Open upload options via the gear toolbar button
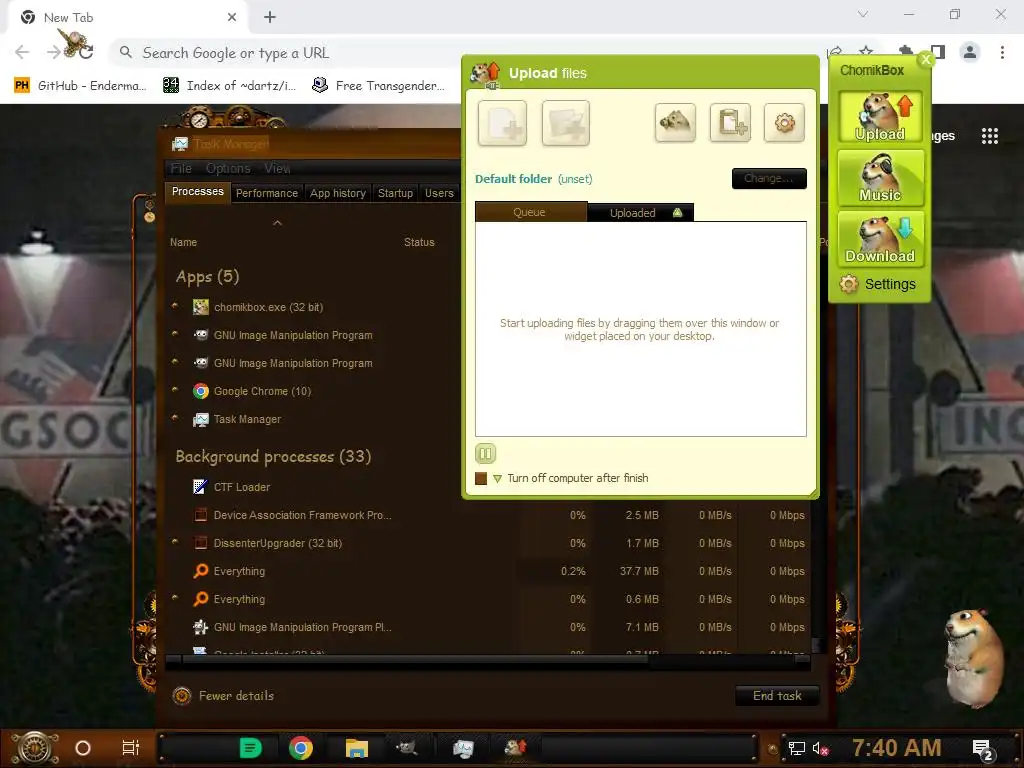This screenshot has height=768, width=1024. pos(784,122)
